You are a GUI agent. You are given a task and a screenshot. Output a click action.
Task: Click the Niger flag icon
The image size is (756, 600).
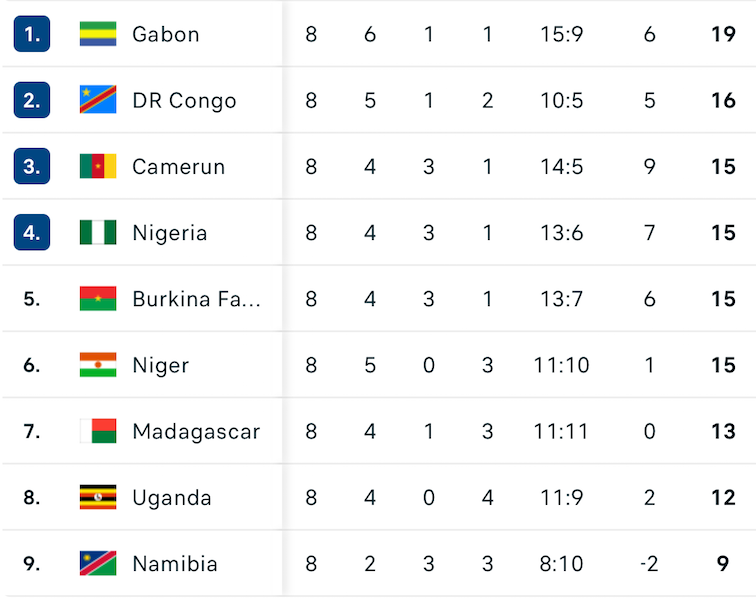[x=98, y=365]
